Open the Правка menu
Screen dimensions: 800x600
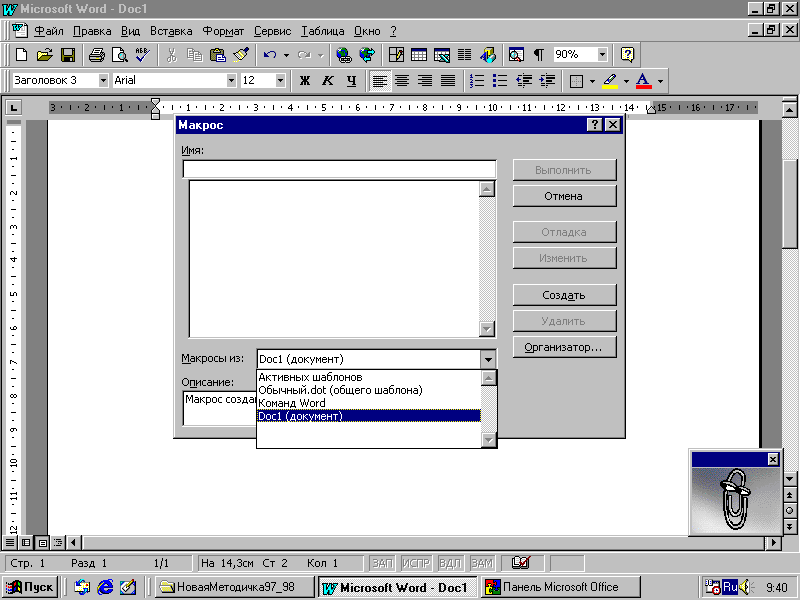(x=92, y=31)
